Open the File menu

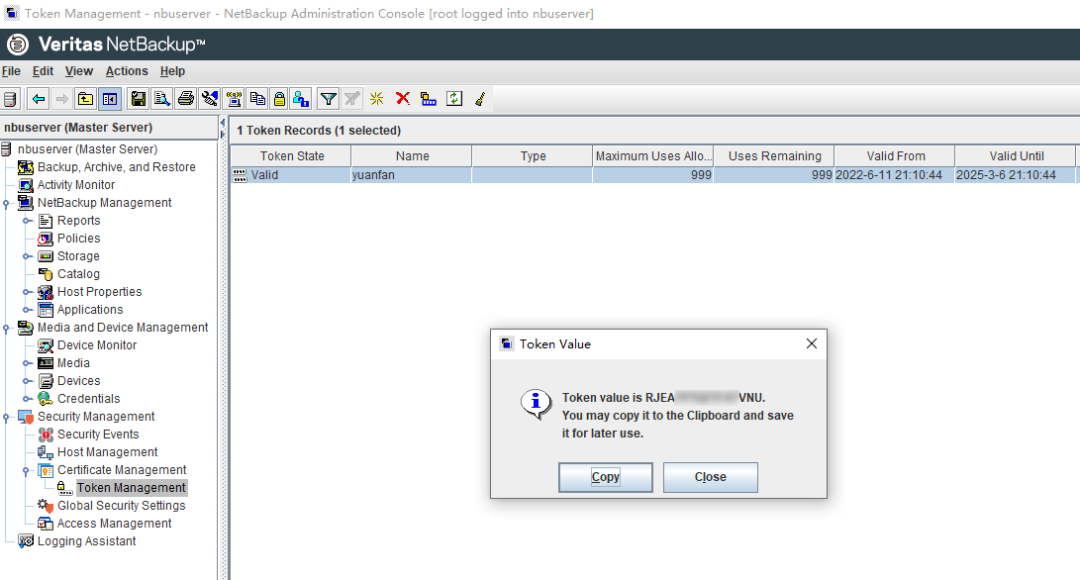click(11, 71)
